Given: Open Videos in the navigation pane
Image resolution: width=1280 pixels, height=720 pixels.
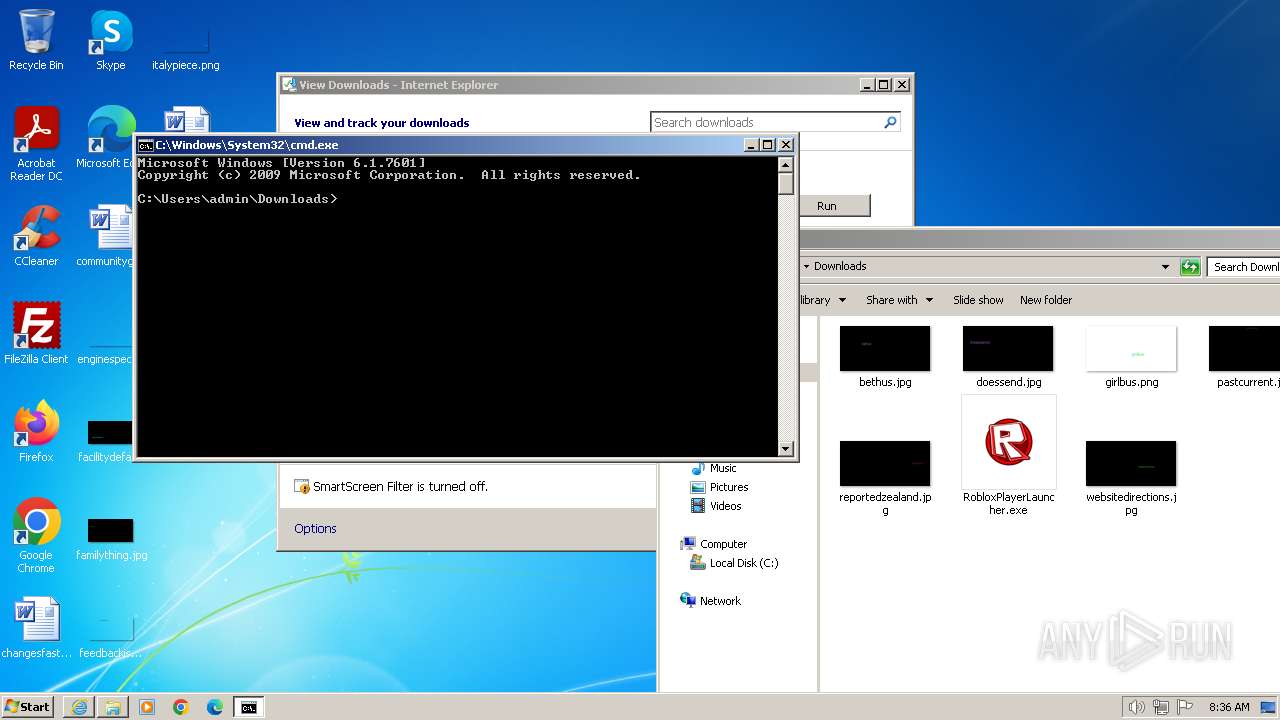Looking at the screenshot, I should (x=716, y=506).
